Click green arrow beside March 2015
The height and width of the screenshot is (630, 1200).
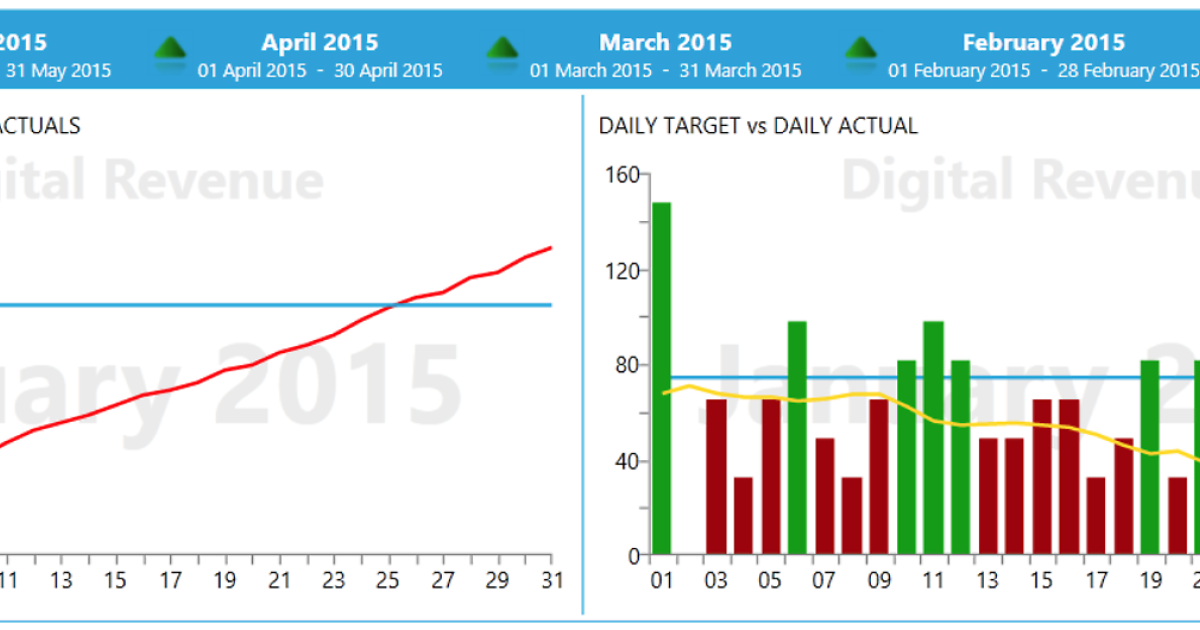tap(502, 49)
